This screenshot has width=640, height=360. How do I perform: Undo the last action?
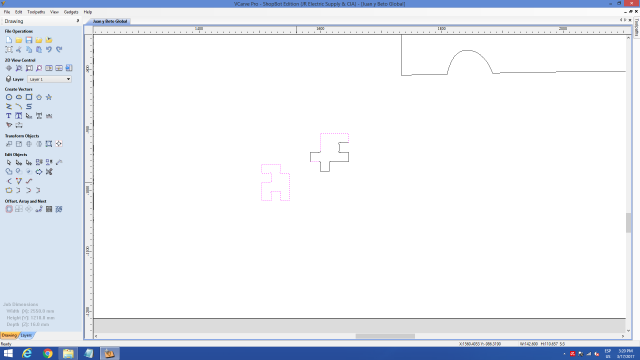49,49
